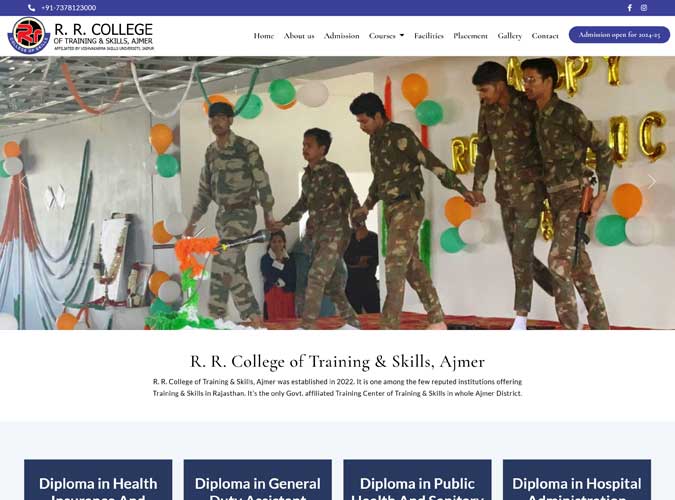Click Admission open for 2024-25 button

point(619,34)
